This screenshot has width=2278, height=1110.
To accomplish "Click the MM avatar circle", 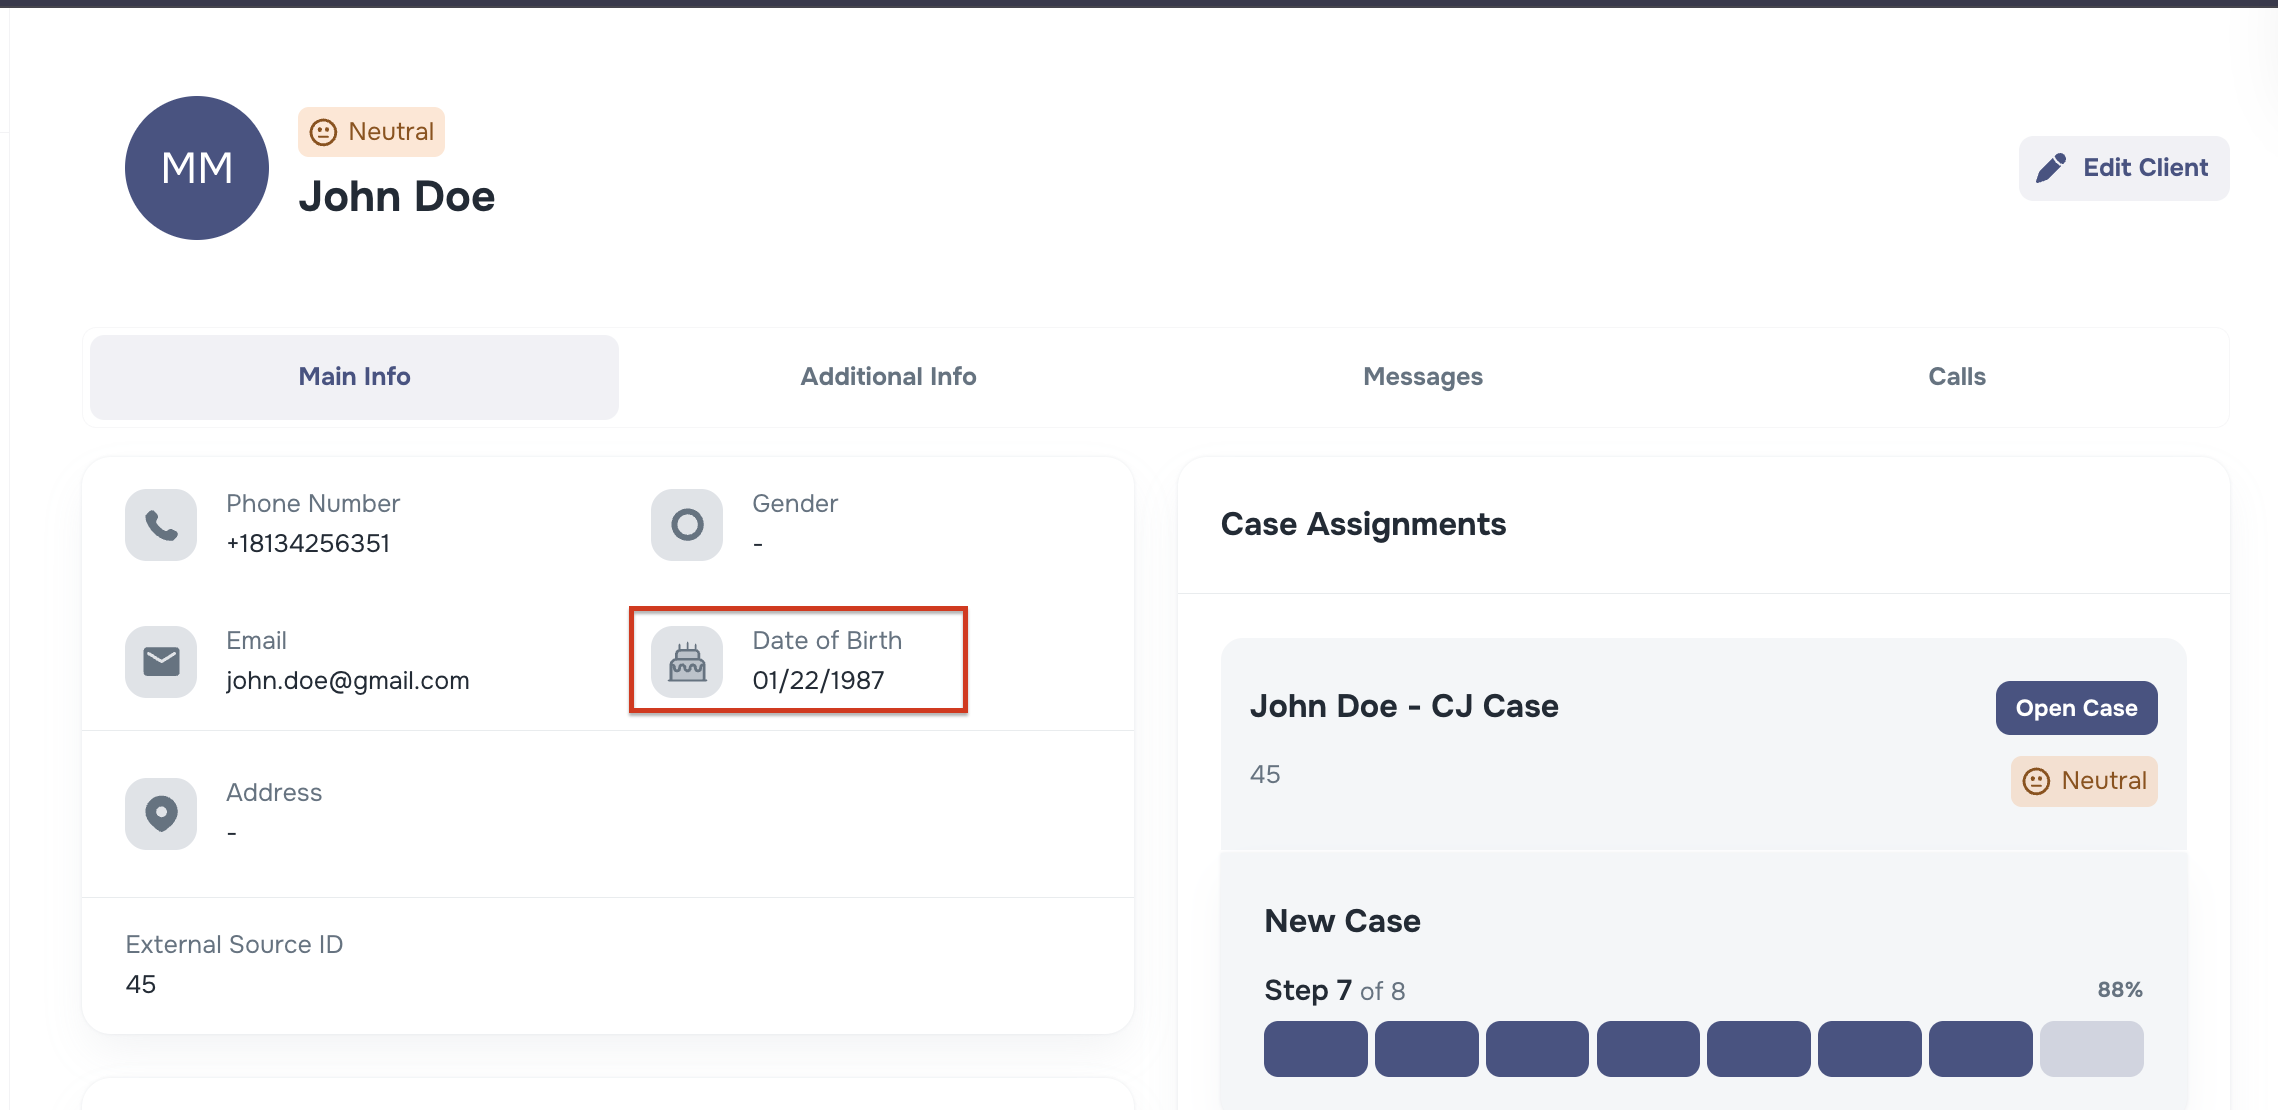I will pos(197,168).
